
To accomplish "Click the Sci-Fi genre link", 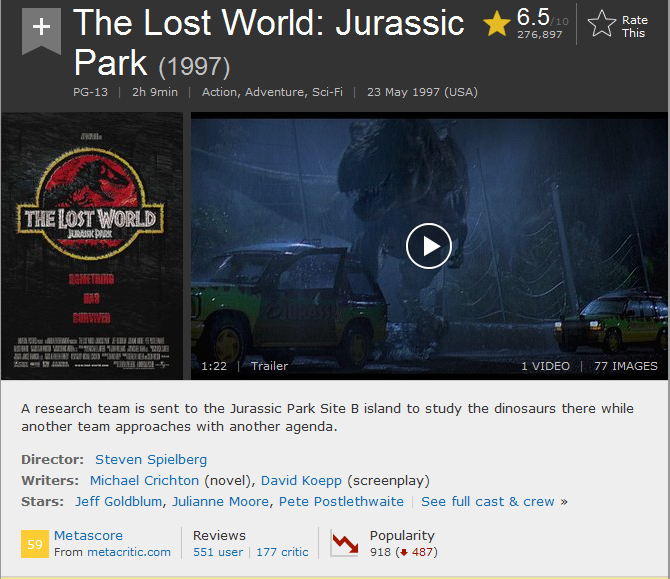I will point(327,92).
